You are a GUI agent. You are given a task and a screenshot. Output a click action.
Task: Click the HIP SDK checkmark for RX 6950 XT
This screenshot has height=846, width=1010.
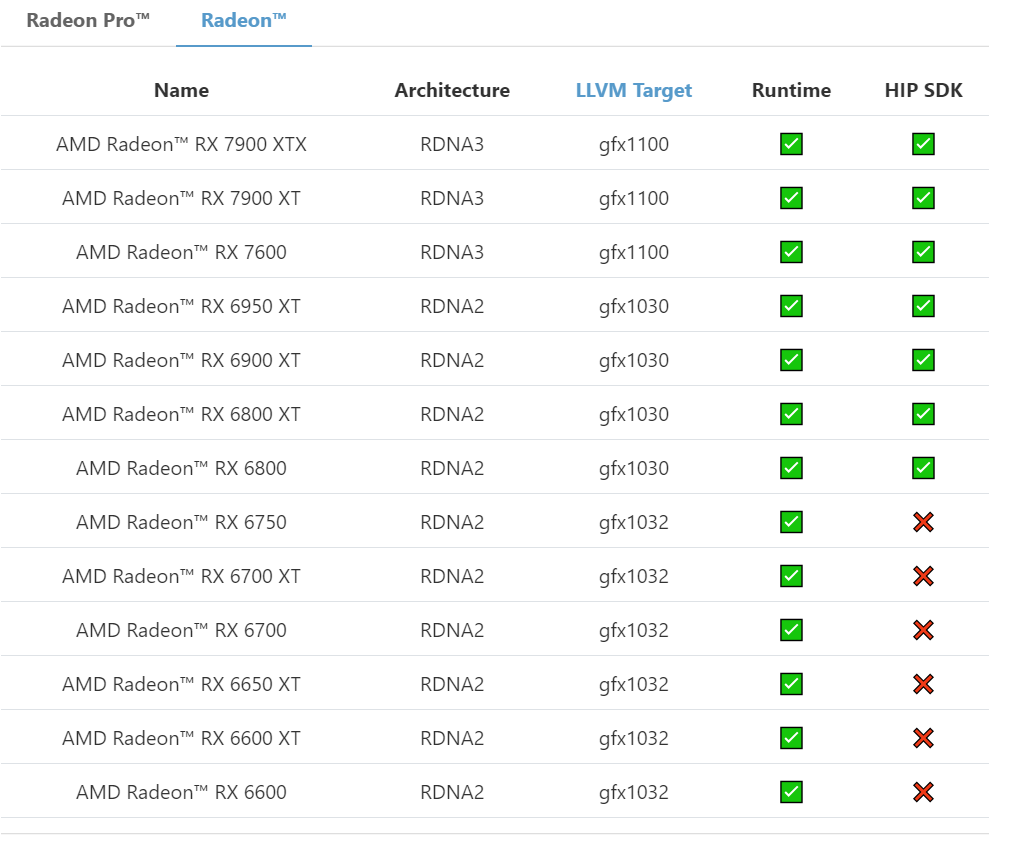pos(924,307)
